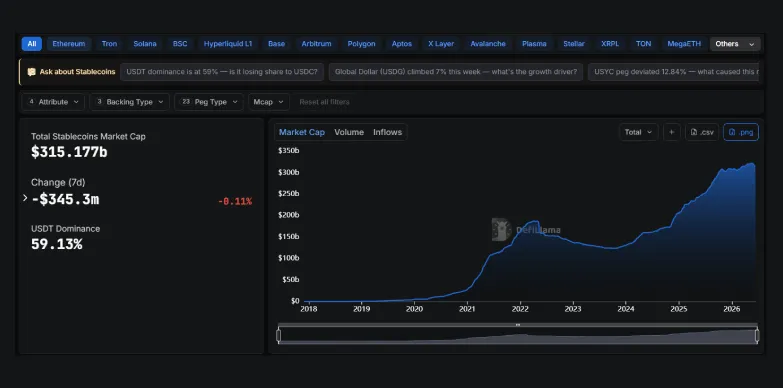Open the Others chains dropdown
The height and width of the screenshot is (388, 783).
click(x=735, y=44)
